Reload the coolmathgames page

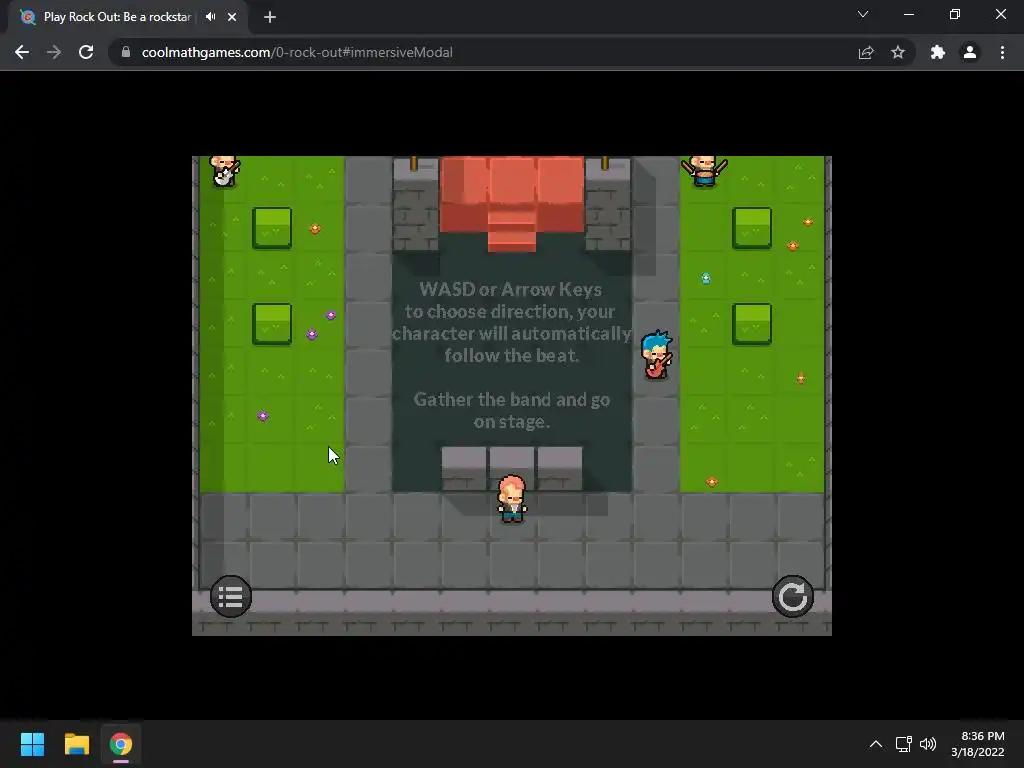[x=86, y=52]
